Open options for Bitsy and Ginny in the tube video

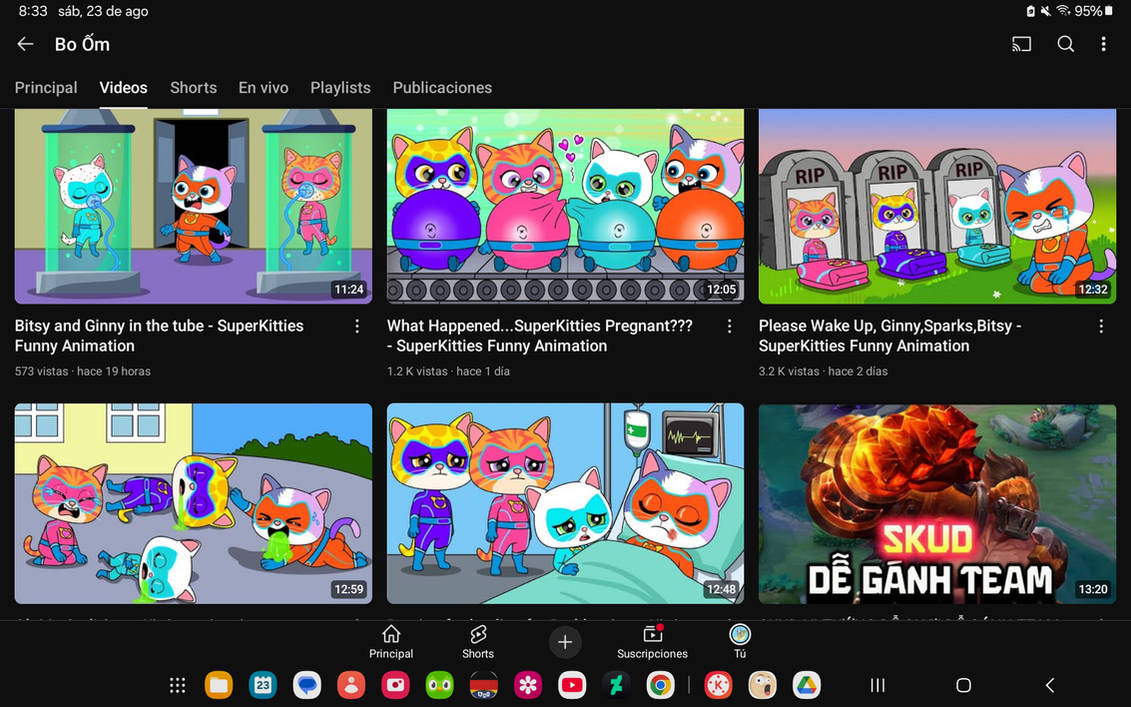357,327
